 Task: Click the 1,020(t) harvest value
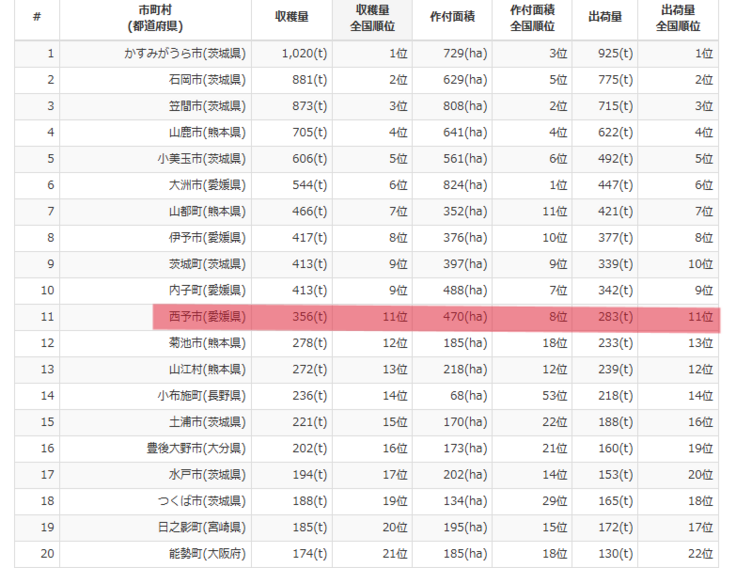click(x=304, y=52)
